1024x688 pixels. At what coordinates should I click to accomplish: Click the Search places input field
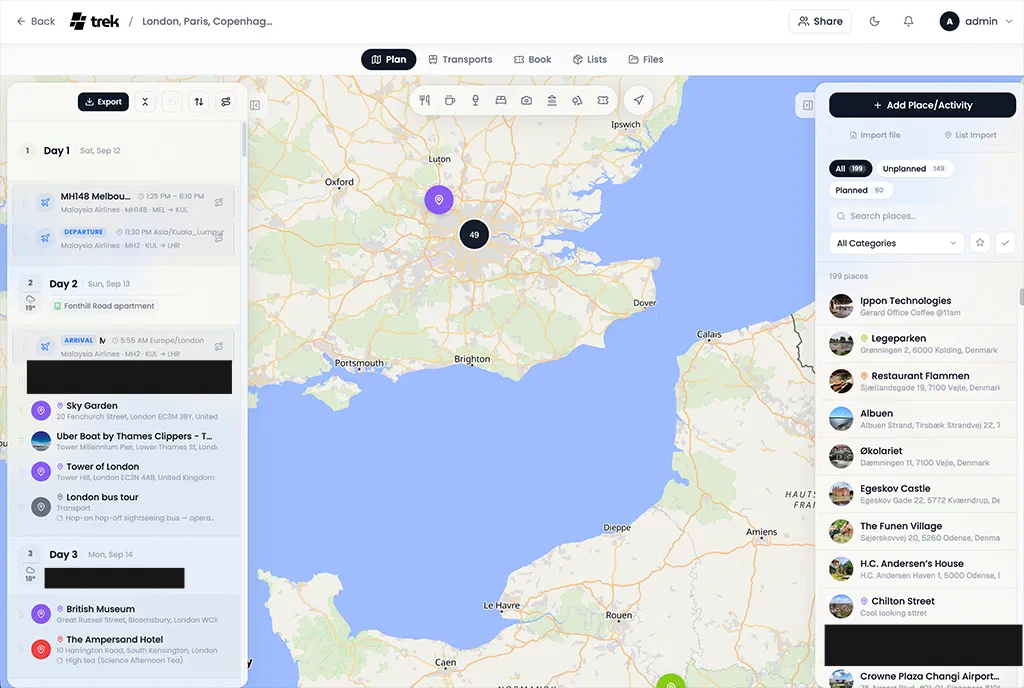(x=922, y=216)
